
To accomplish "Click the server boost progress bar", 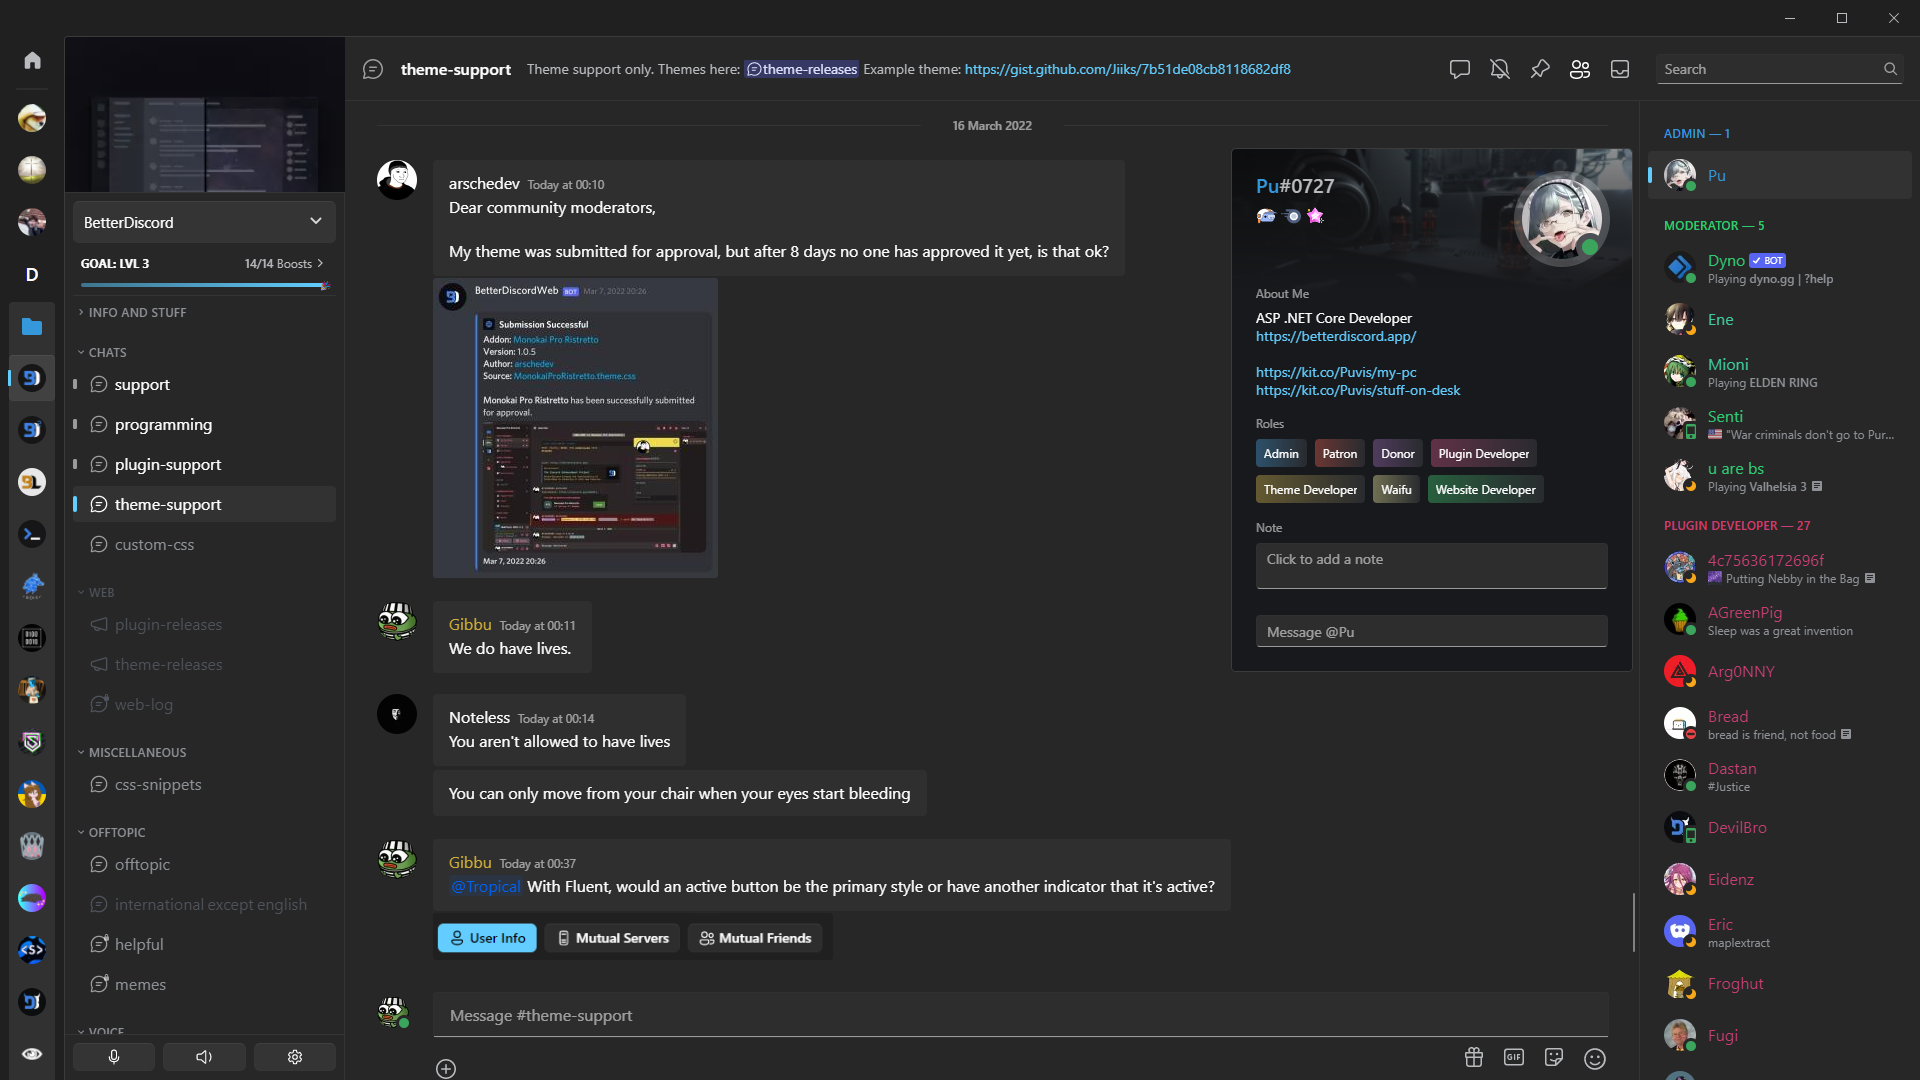I will (x=203, y=281).
